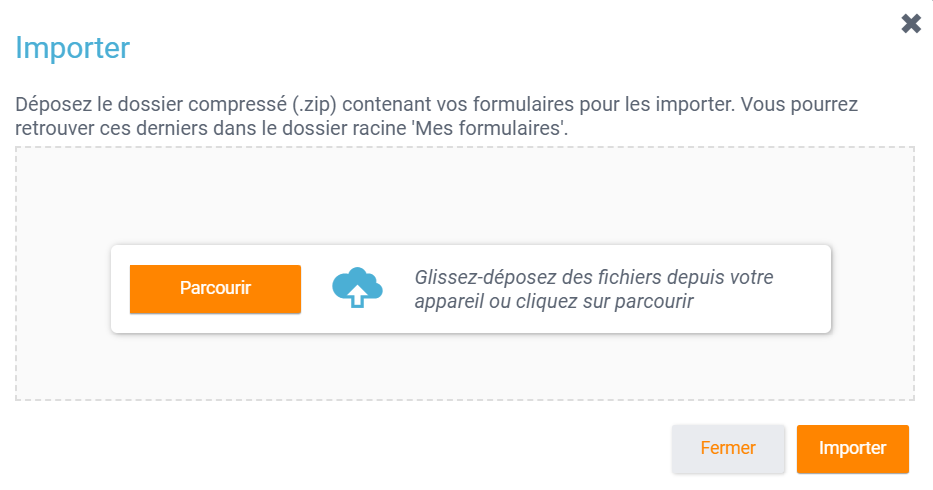
Task: Click the 'dossier racine' words in the description
Action: pyautogui.click(x=376, y=128)
